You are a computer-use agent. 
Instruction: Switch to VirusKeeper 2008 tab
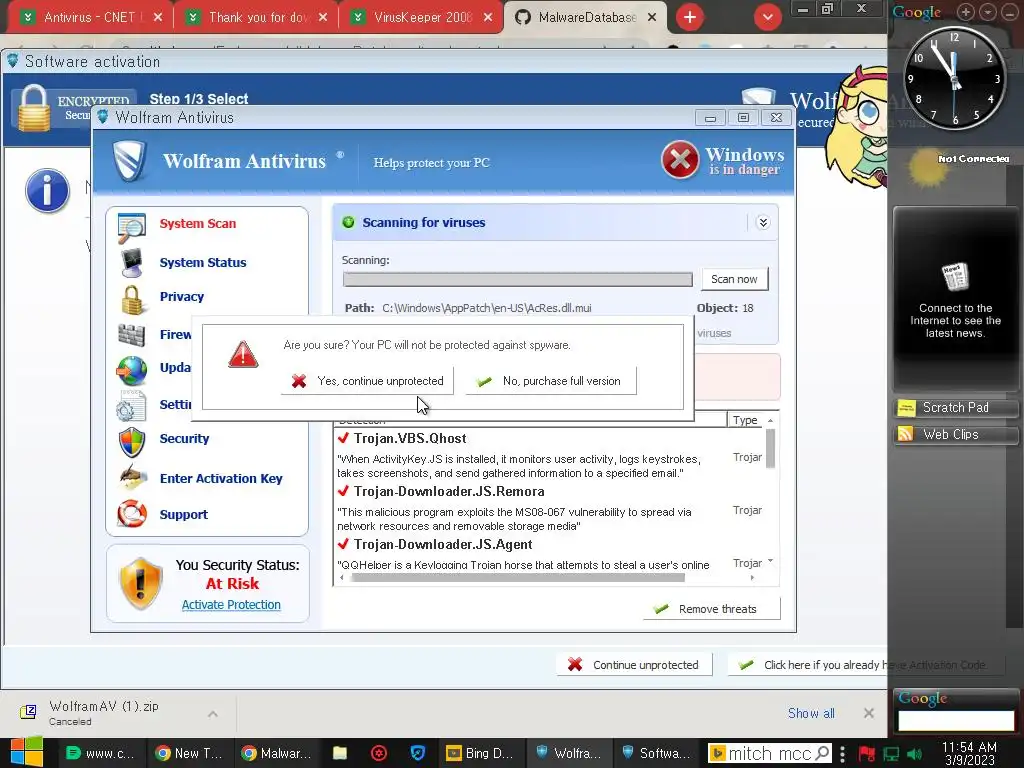[422, 18]
